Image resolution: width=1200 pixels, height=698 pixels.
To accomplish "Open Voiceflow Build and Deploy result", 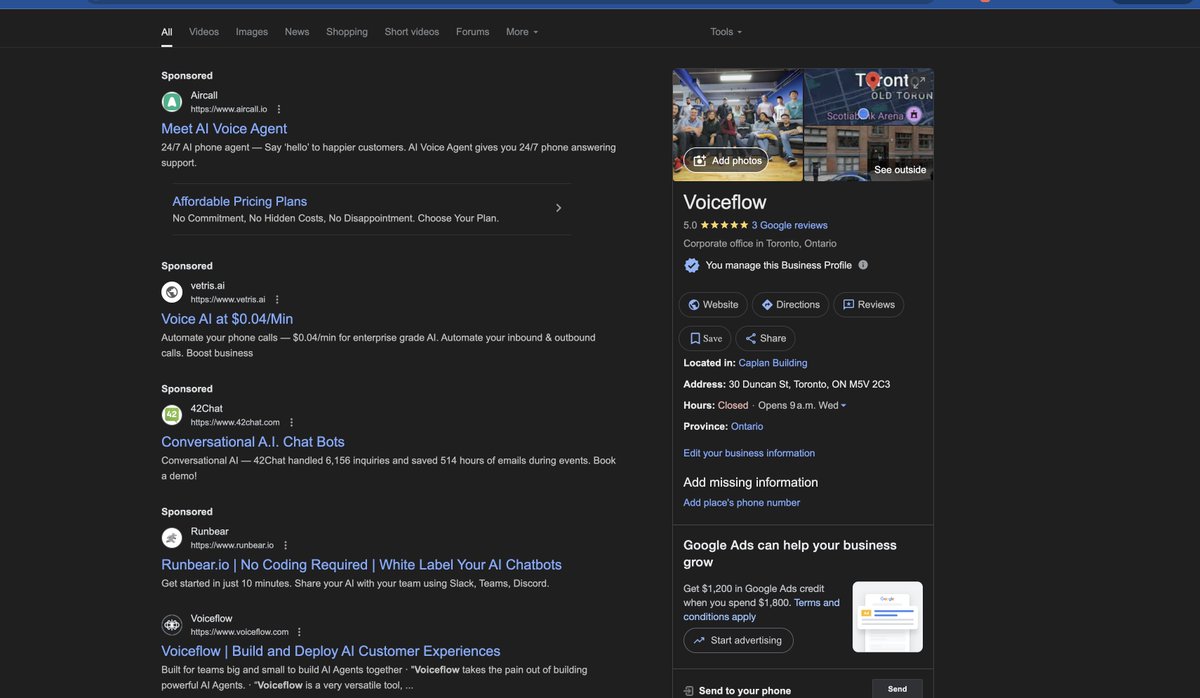I will click(331, 652).
